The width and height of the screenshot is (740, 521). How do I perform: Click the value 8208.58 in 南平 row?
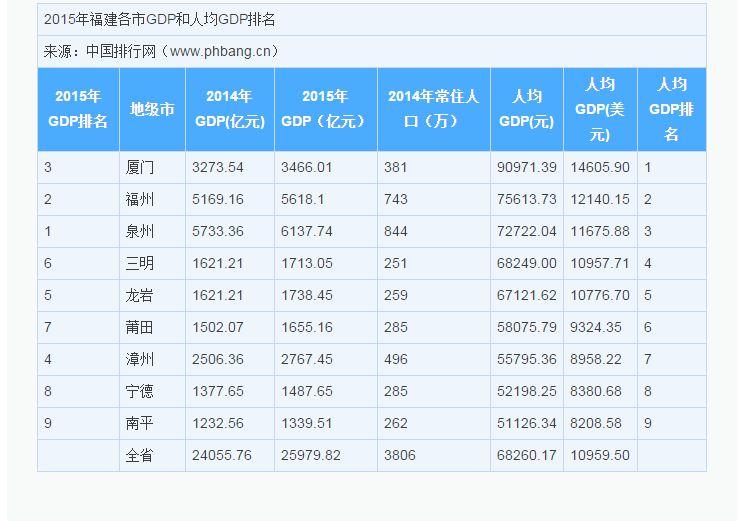(596, 423)
